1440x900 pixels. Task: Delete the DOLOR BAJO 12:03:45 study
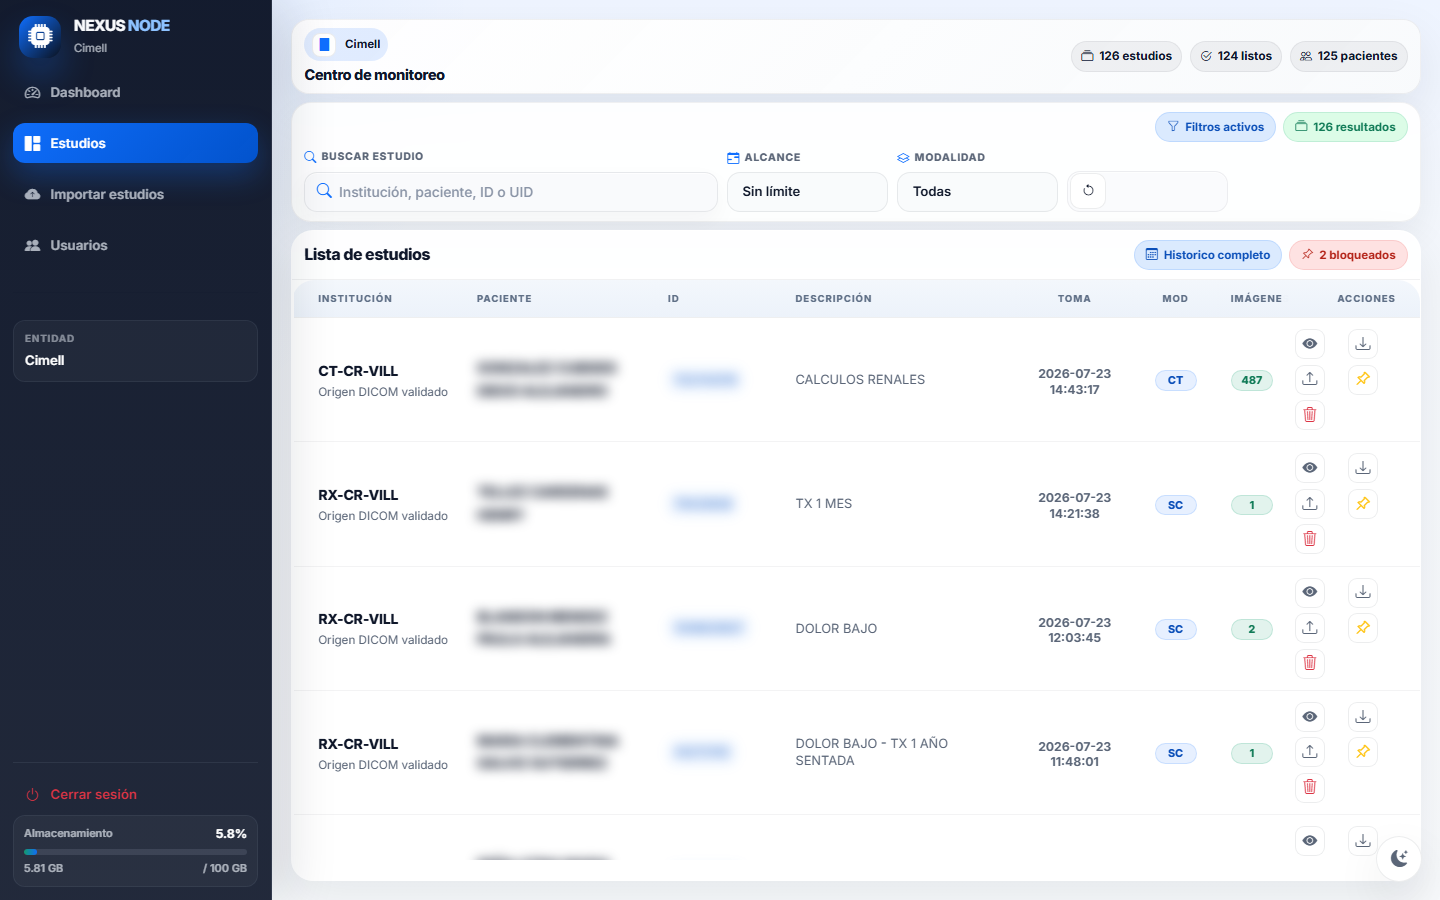point(1310,663)
